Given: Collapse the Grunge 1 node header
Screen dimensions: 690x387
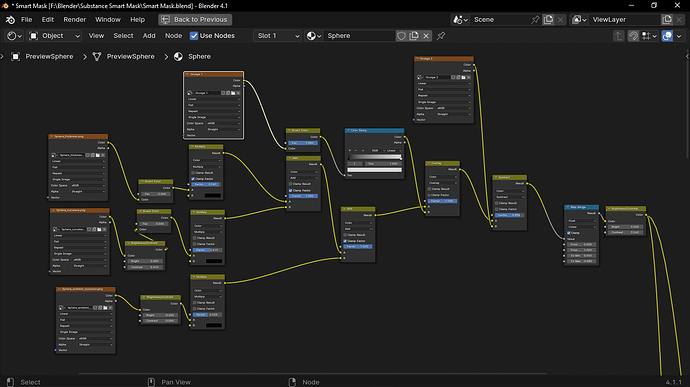Looking at the screenshot, I should [187, 74].
